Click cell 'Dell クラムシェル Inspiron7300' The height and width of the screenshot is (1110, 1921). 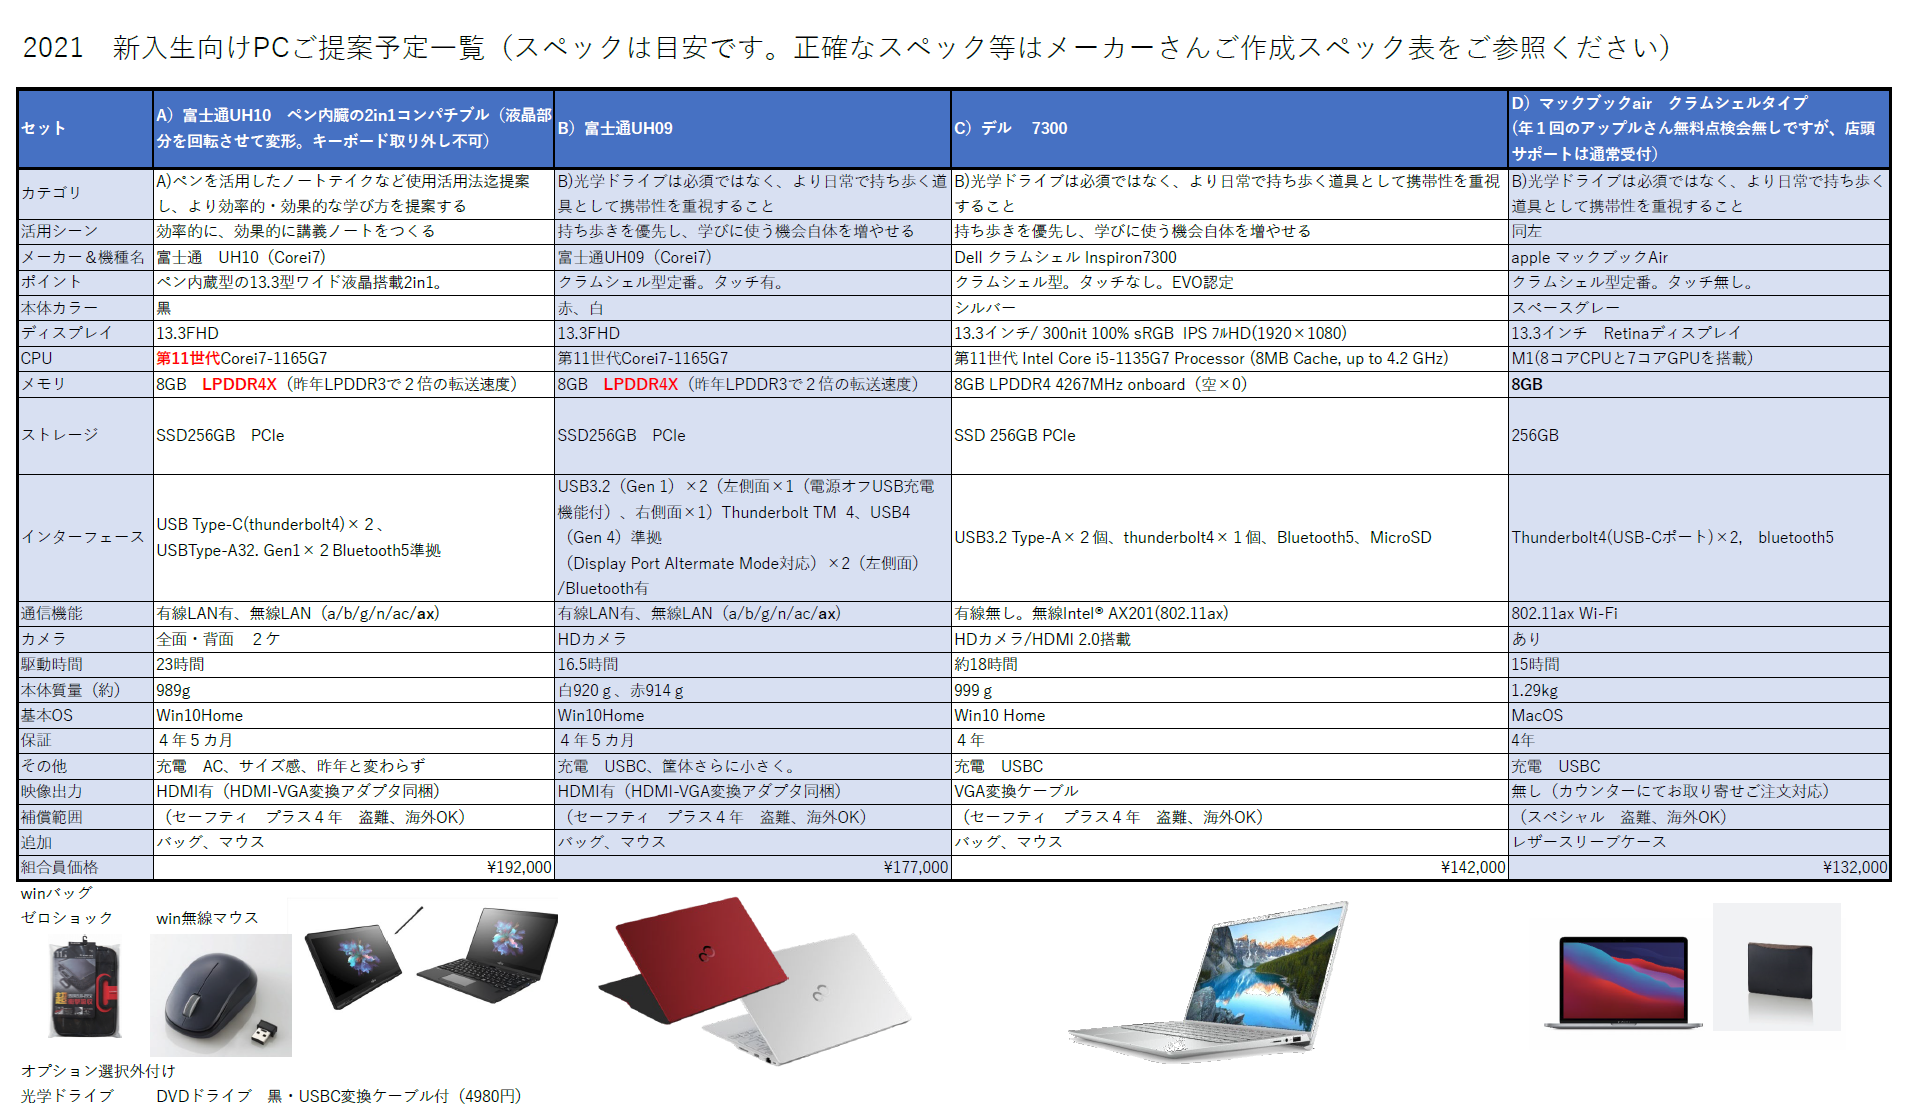point(1229,257)
